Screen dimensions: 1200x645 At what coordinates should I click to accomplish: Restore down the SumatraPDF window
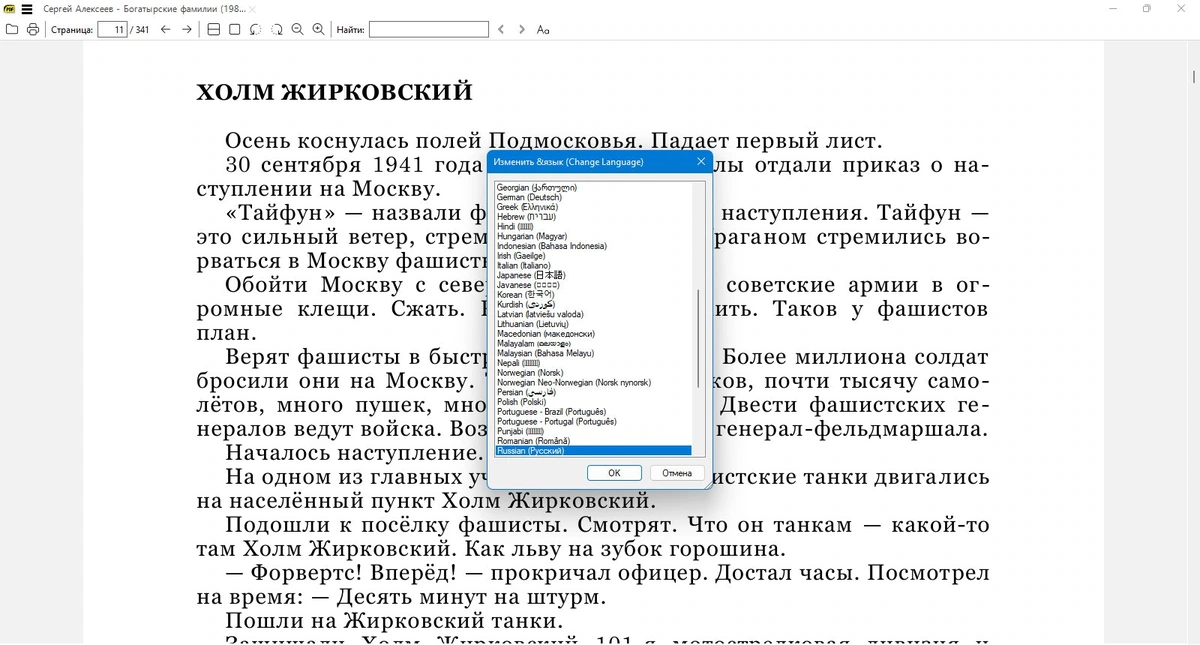1146,9
